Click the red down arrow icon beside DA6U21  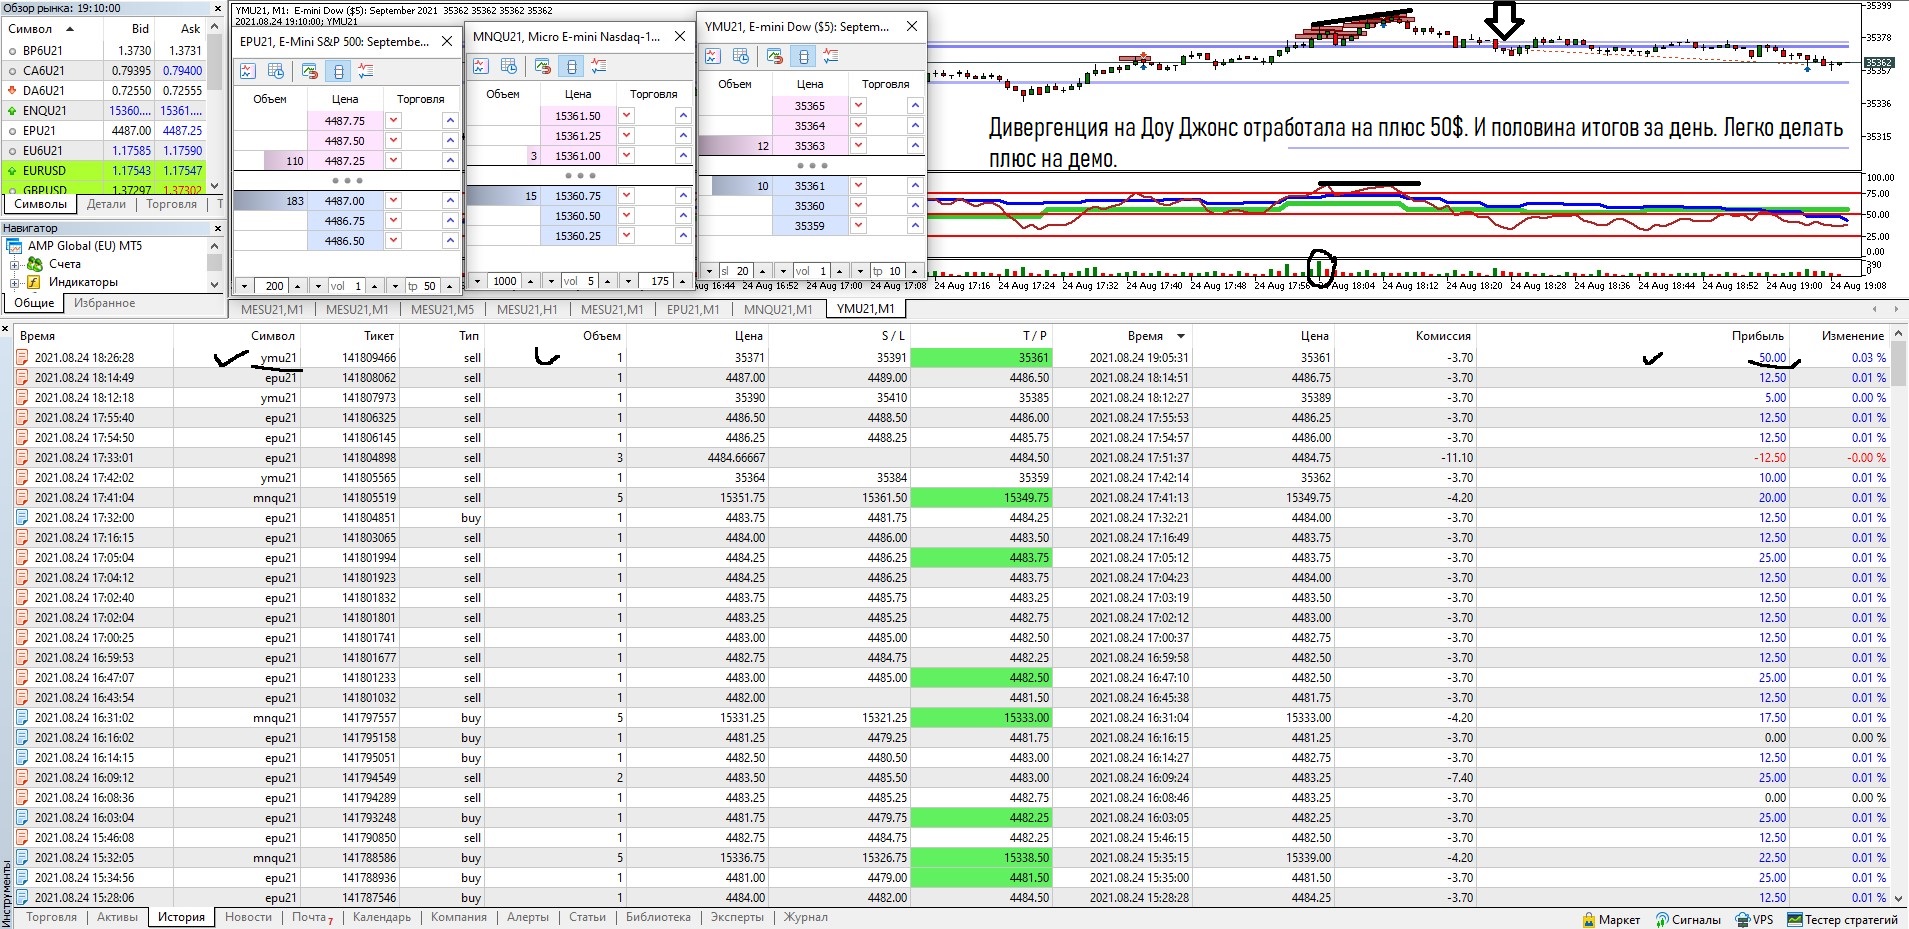12,90
